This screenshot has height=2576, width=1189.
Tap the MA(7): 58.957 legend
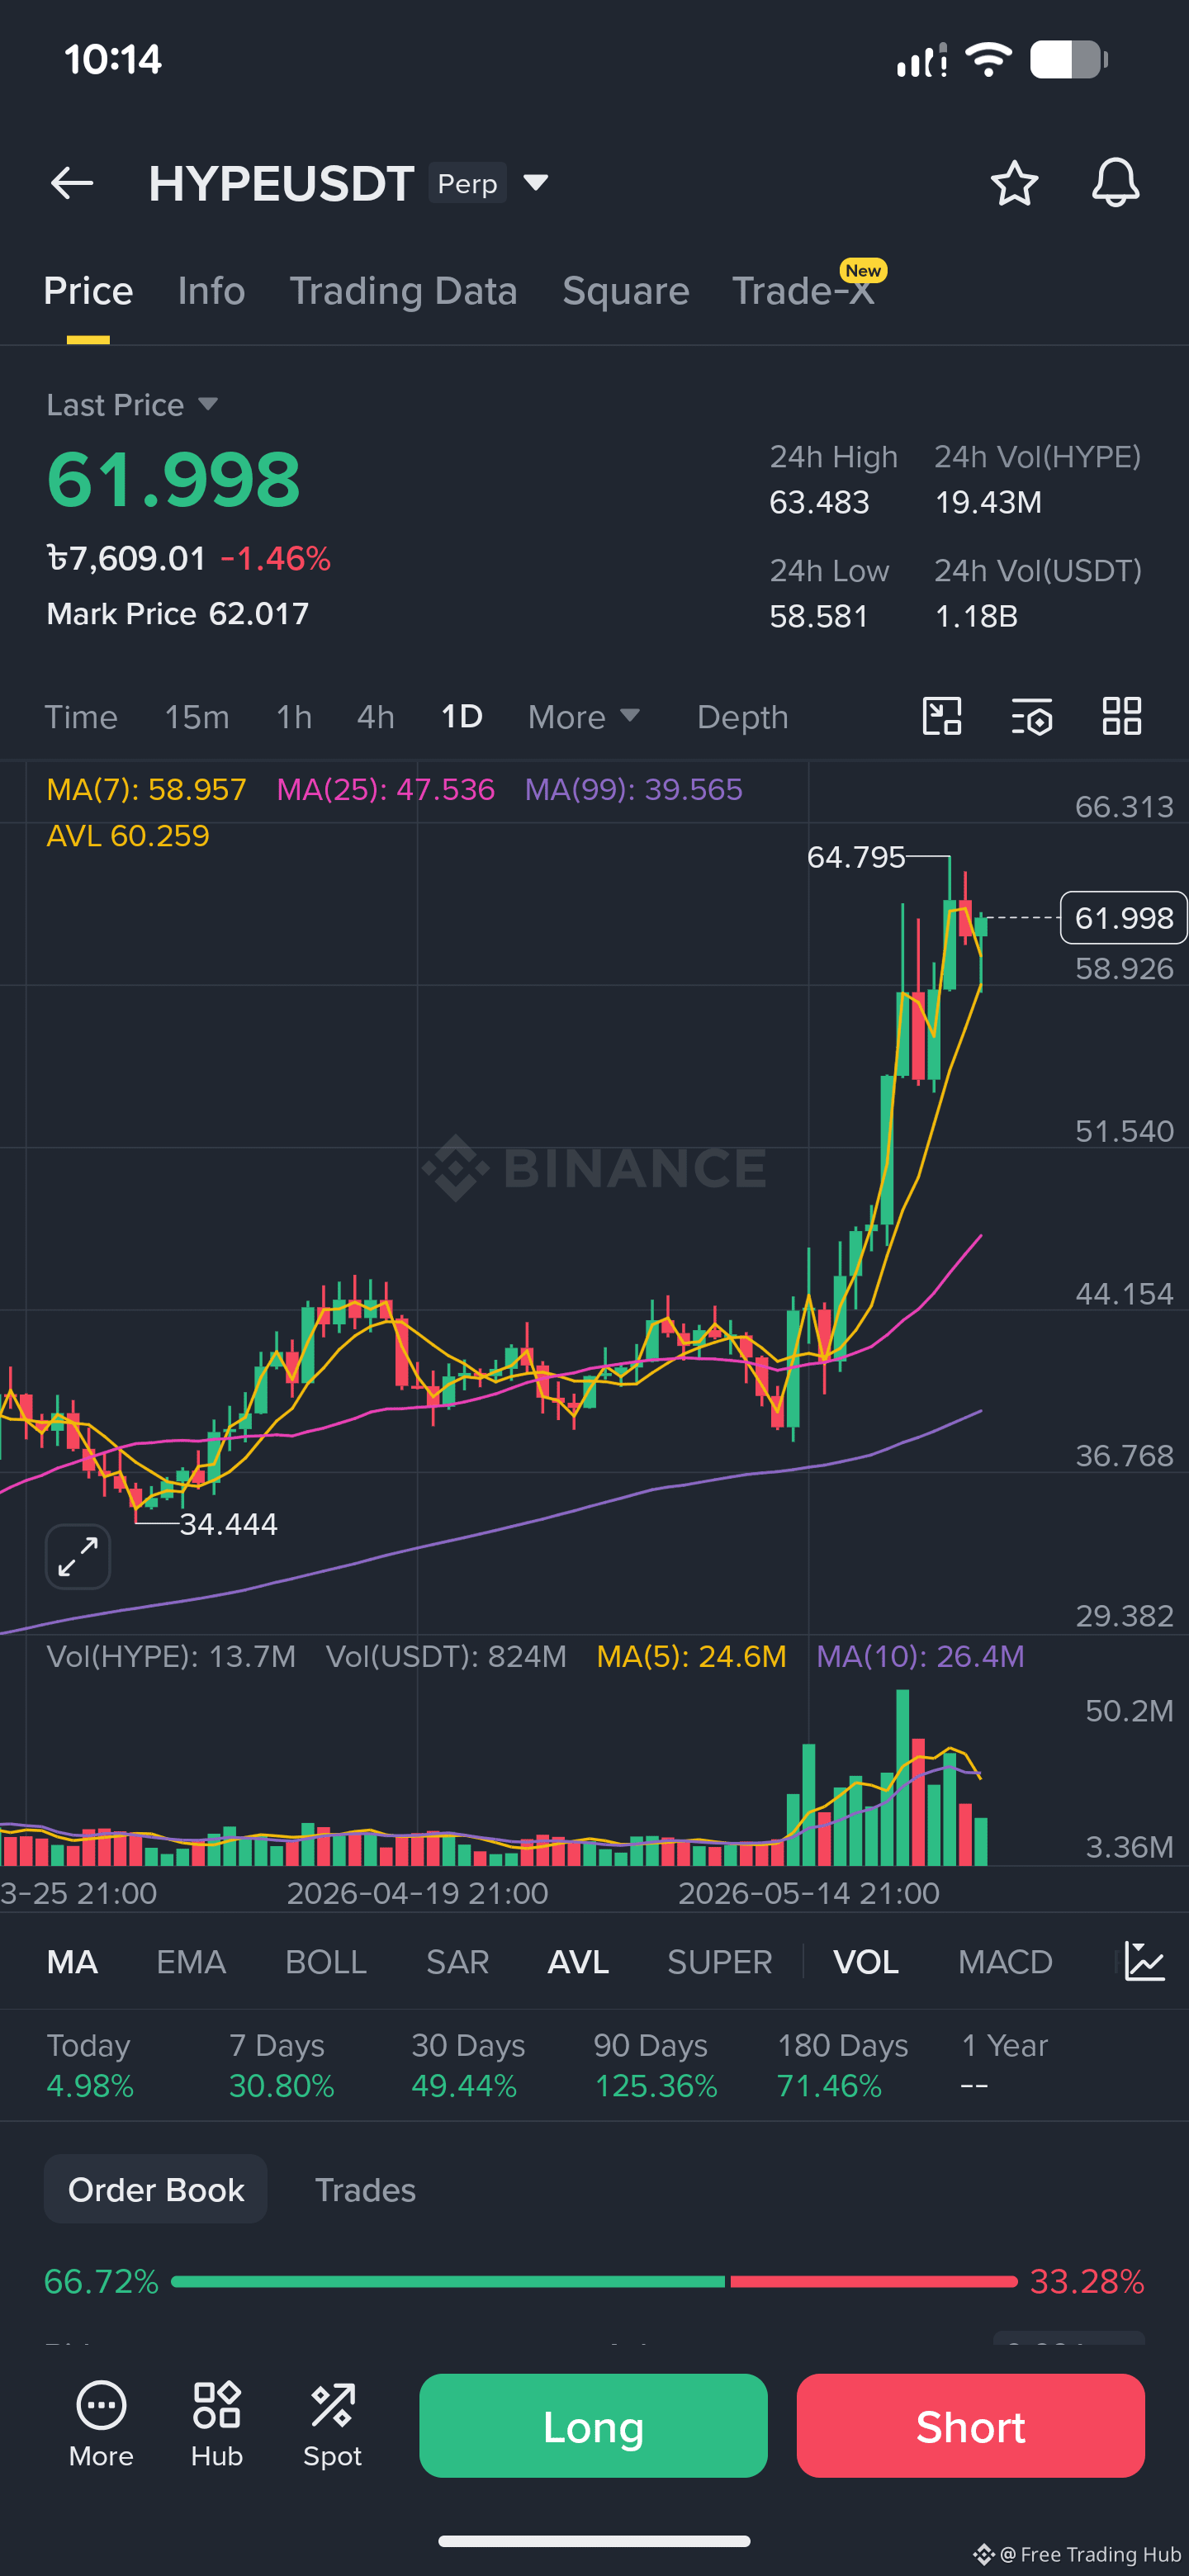click(x=146, y=789)
